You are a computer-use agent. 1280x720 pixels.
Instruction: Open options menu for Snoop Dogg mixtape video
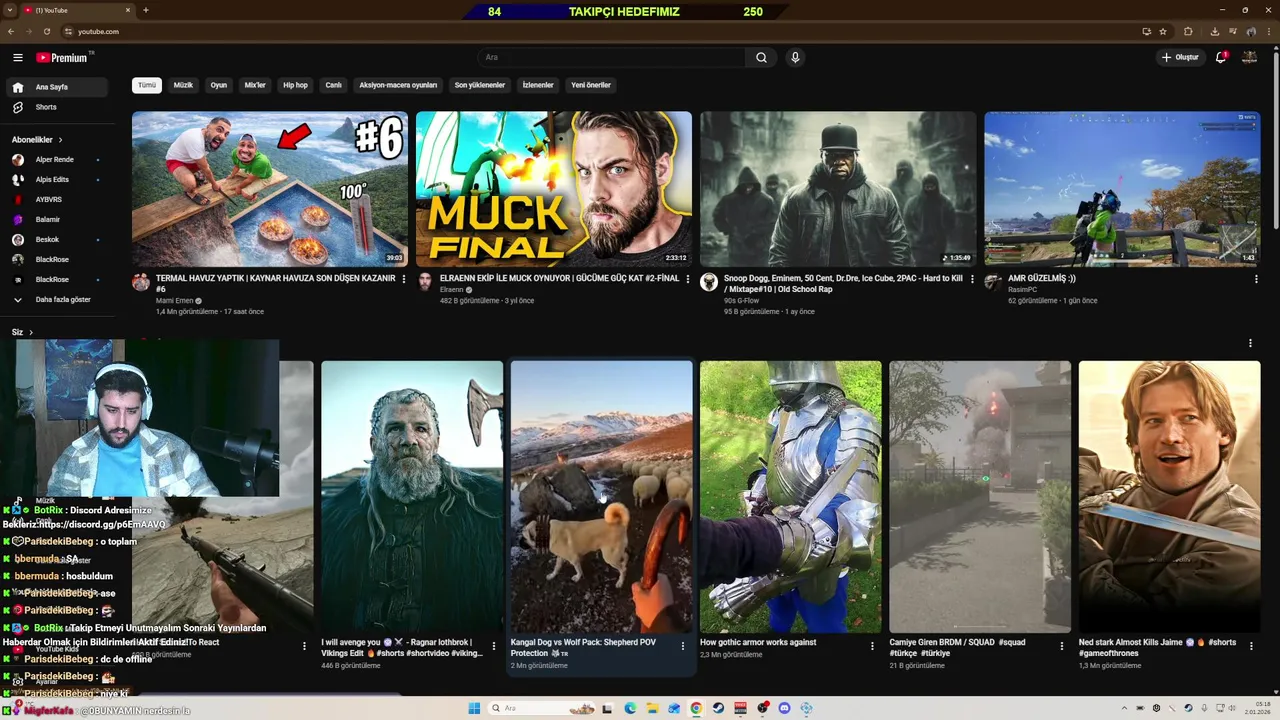point(972,279)
